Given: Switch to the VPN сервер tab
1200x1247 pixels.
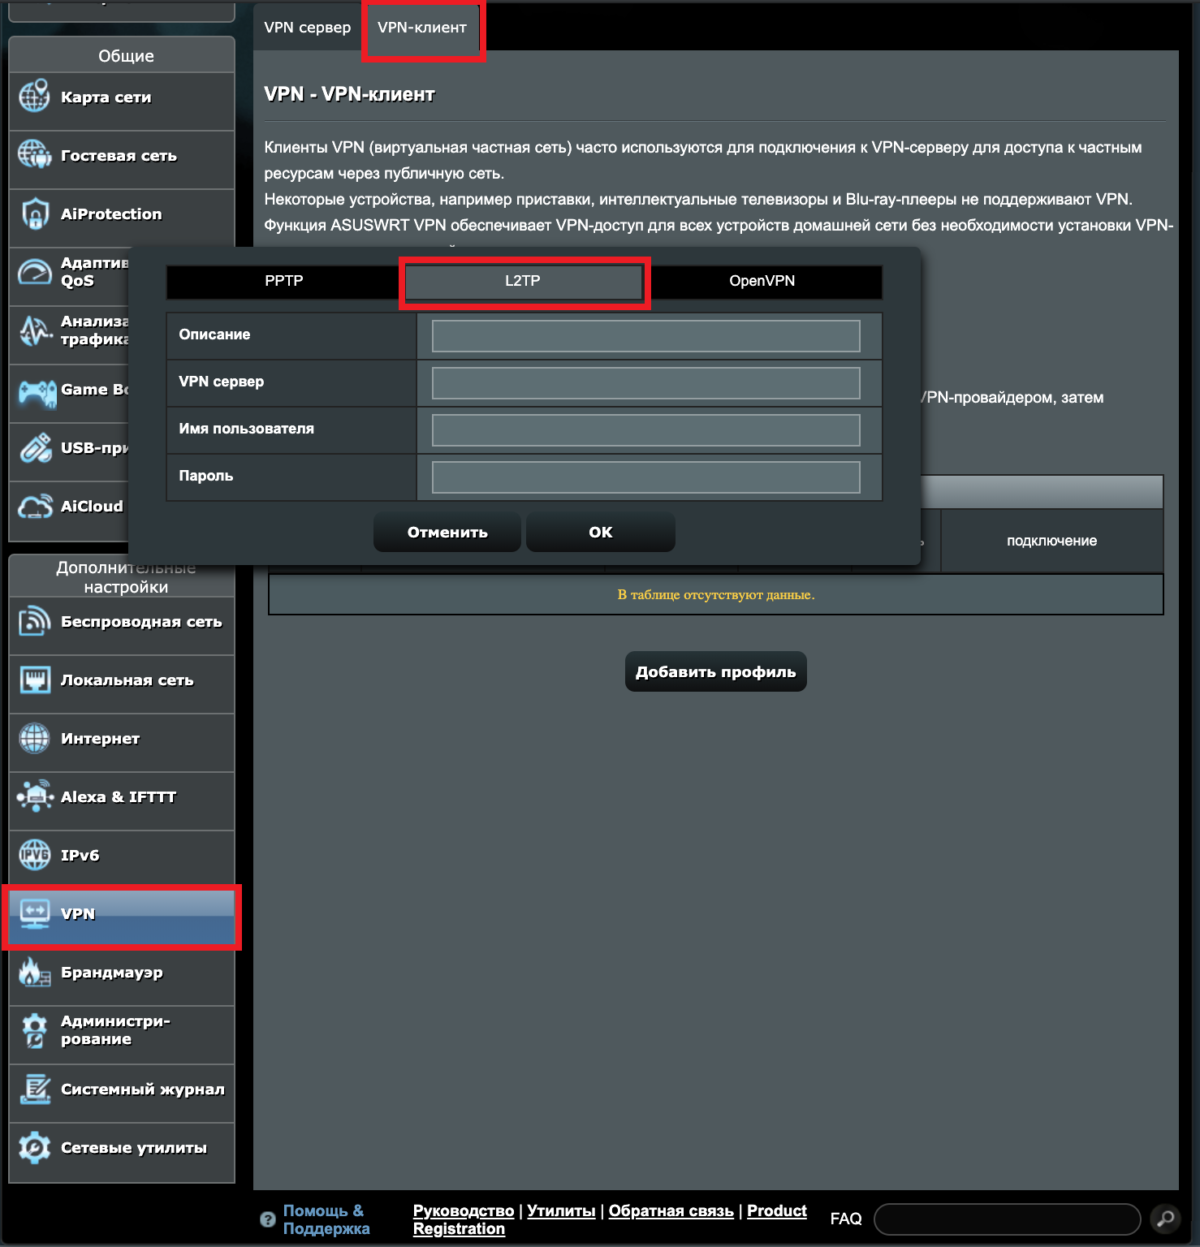Looking at the screenshot, I should click(307, 27).
